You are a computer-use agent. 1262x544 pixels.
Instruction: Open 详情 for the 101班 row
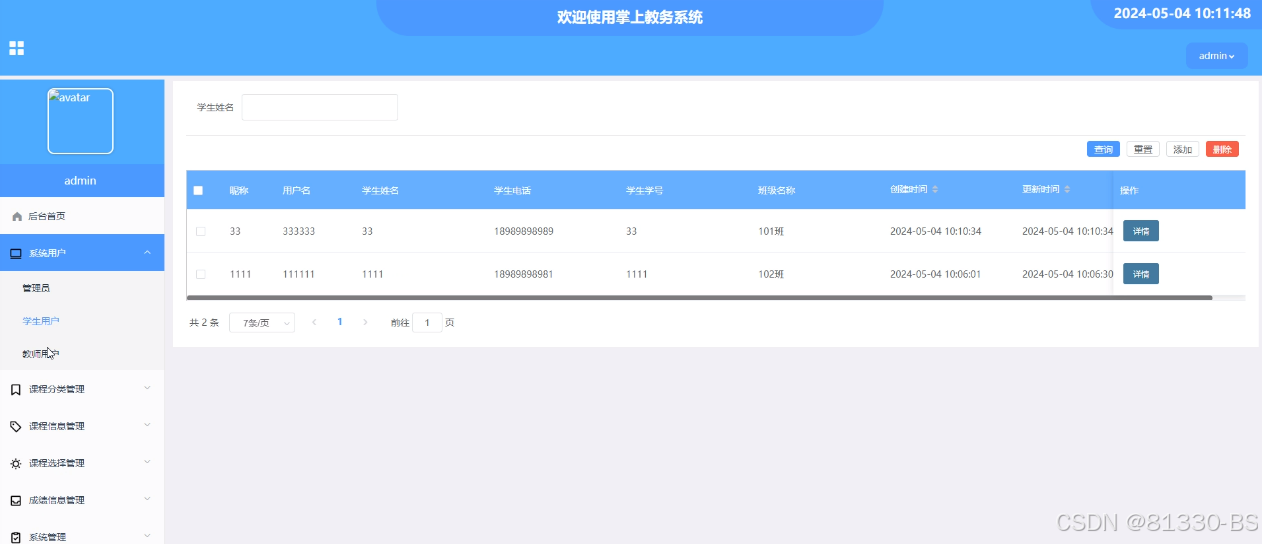point(1141,231)
